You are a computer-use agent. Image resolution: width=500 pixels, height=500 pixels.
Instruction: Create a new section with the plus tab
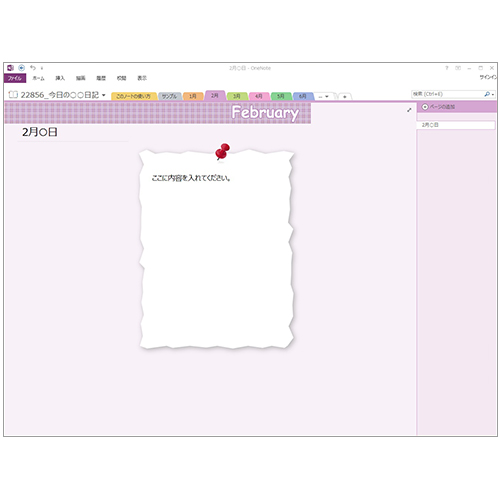[x=345, y=96]
